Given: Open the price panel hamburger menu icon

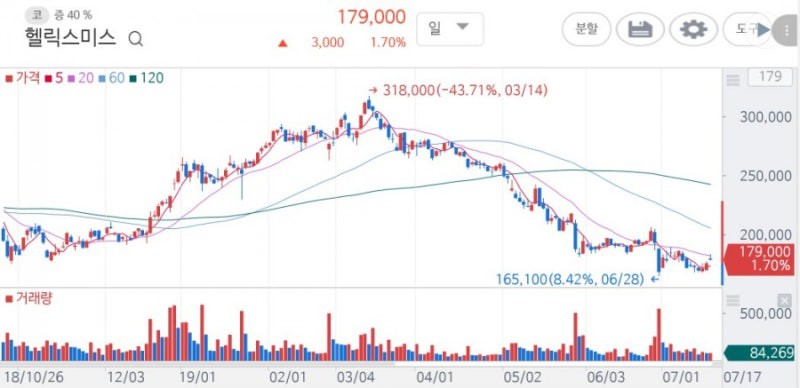Looking at the screenshot, I should [733, 79].
